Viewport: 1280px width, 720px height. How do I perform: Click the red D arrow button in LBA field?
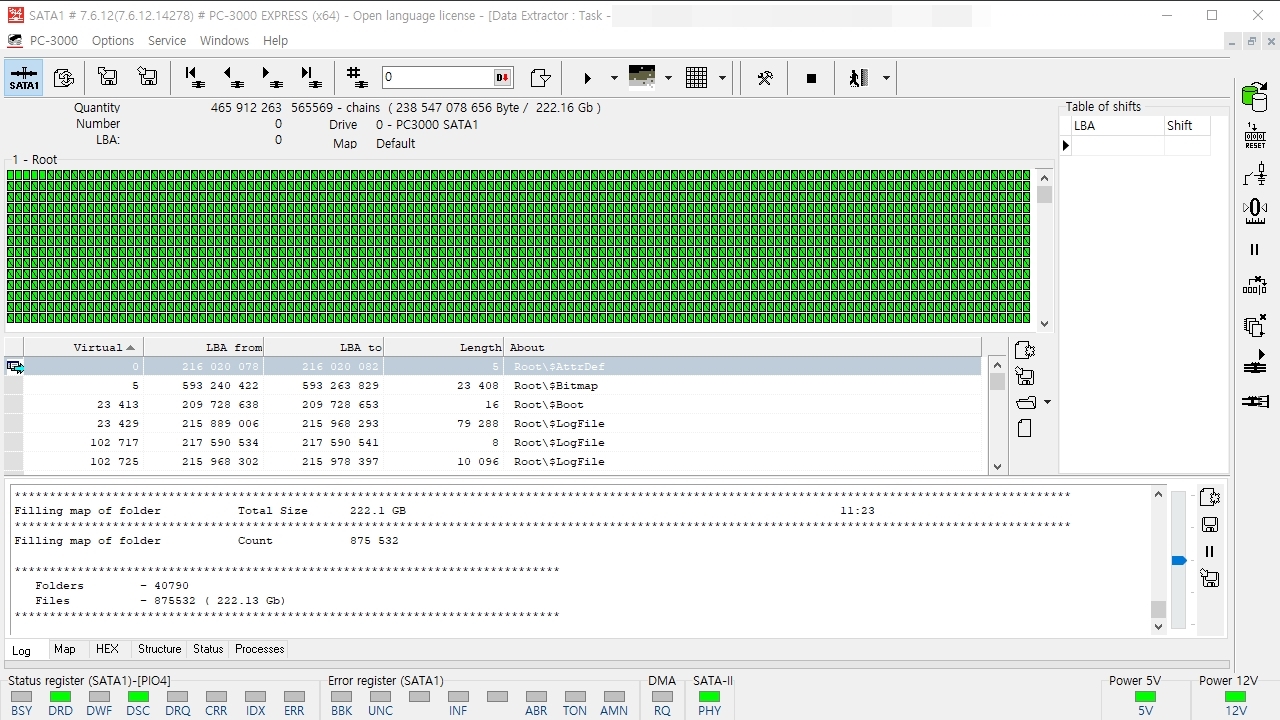click(502, 78)
